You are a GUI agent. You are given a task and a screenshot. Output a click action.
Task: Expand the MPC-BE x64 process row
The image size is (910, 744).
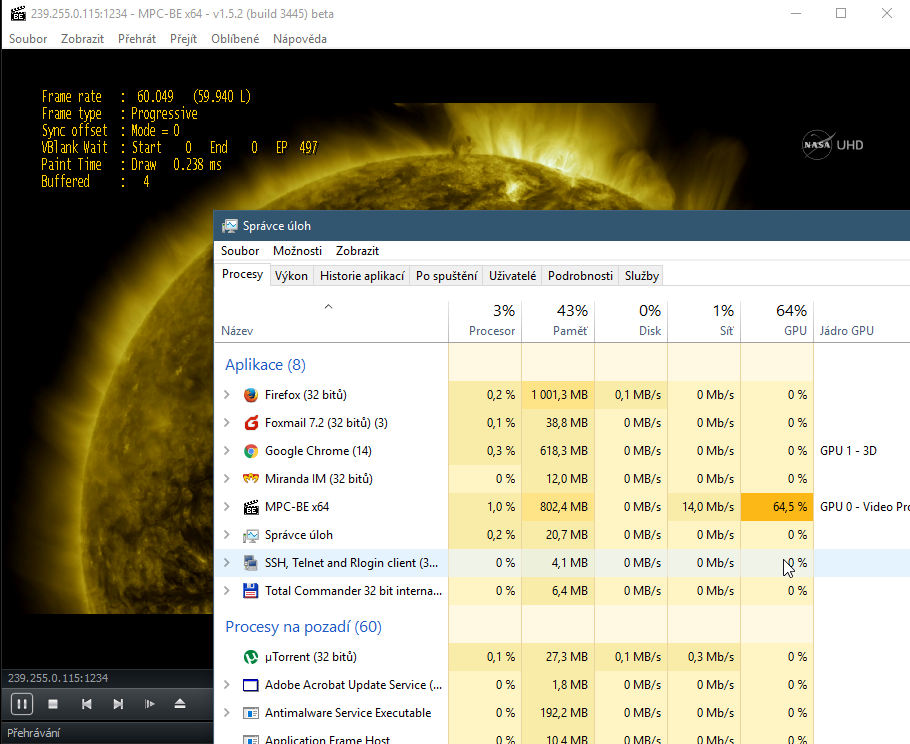tap(227, 507)
